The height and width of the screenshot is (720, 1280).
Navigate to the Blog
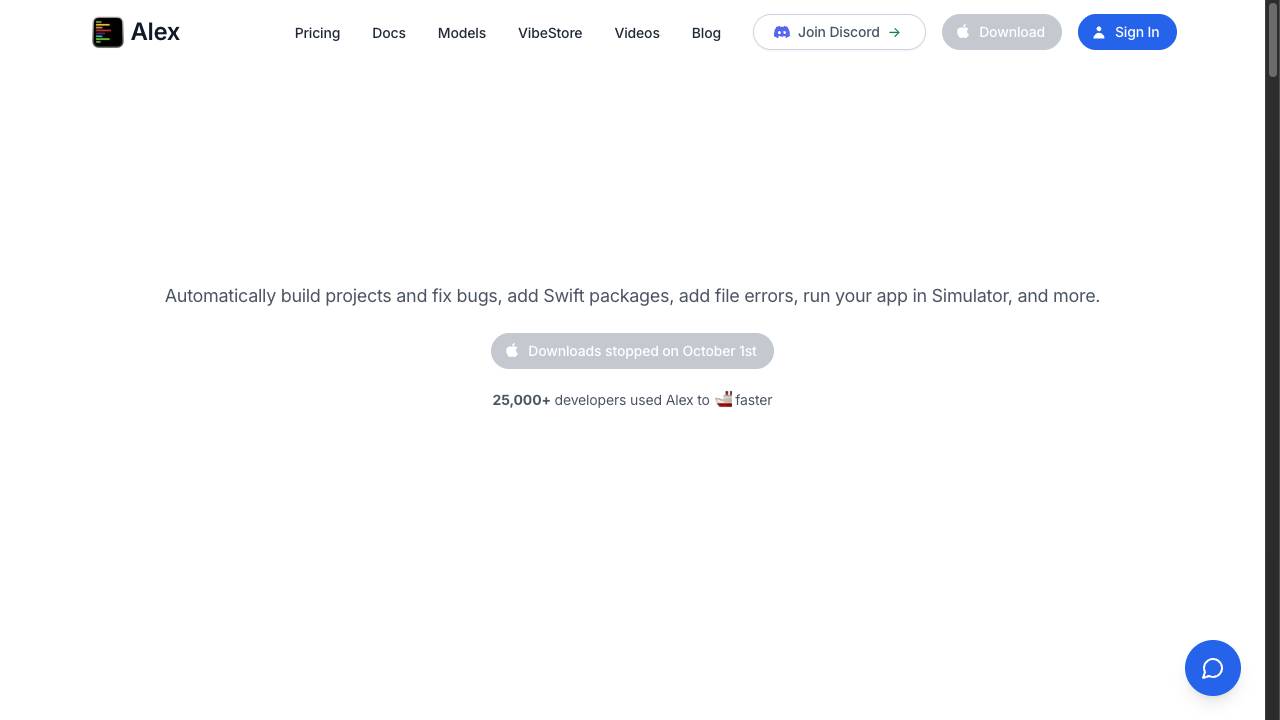[x=706, y=33]
